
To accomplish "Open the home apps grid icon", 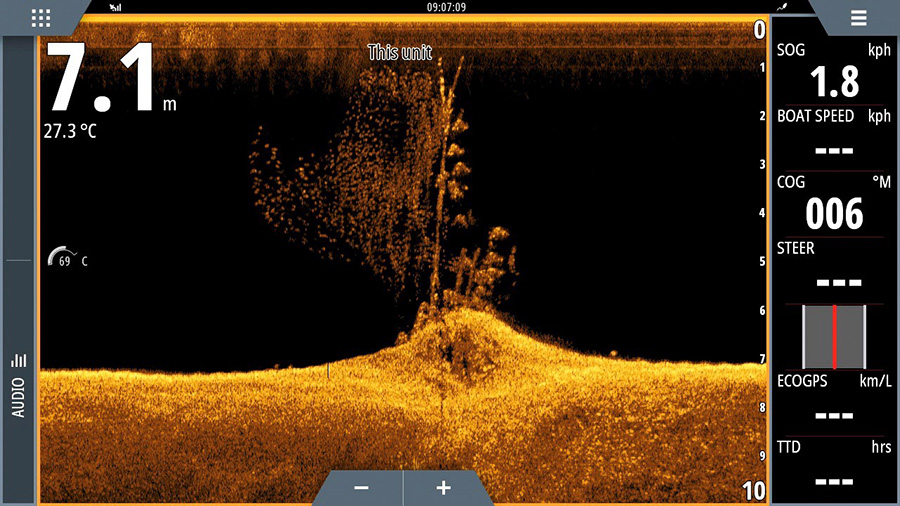I will coord(41,18).
